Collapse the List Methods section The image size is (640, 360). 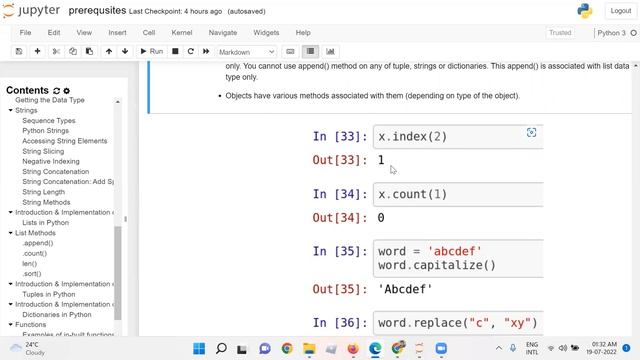click(11, 233)
